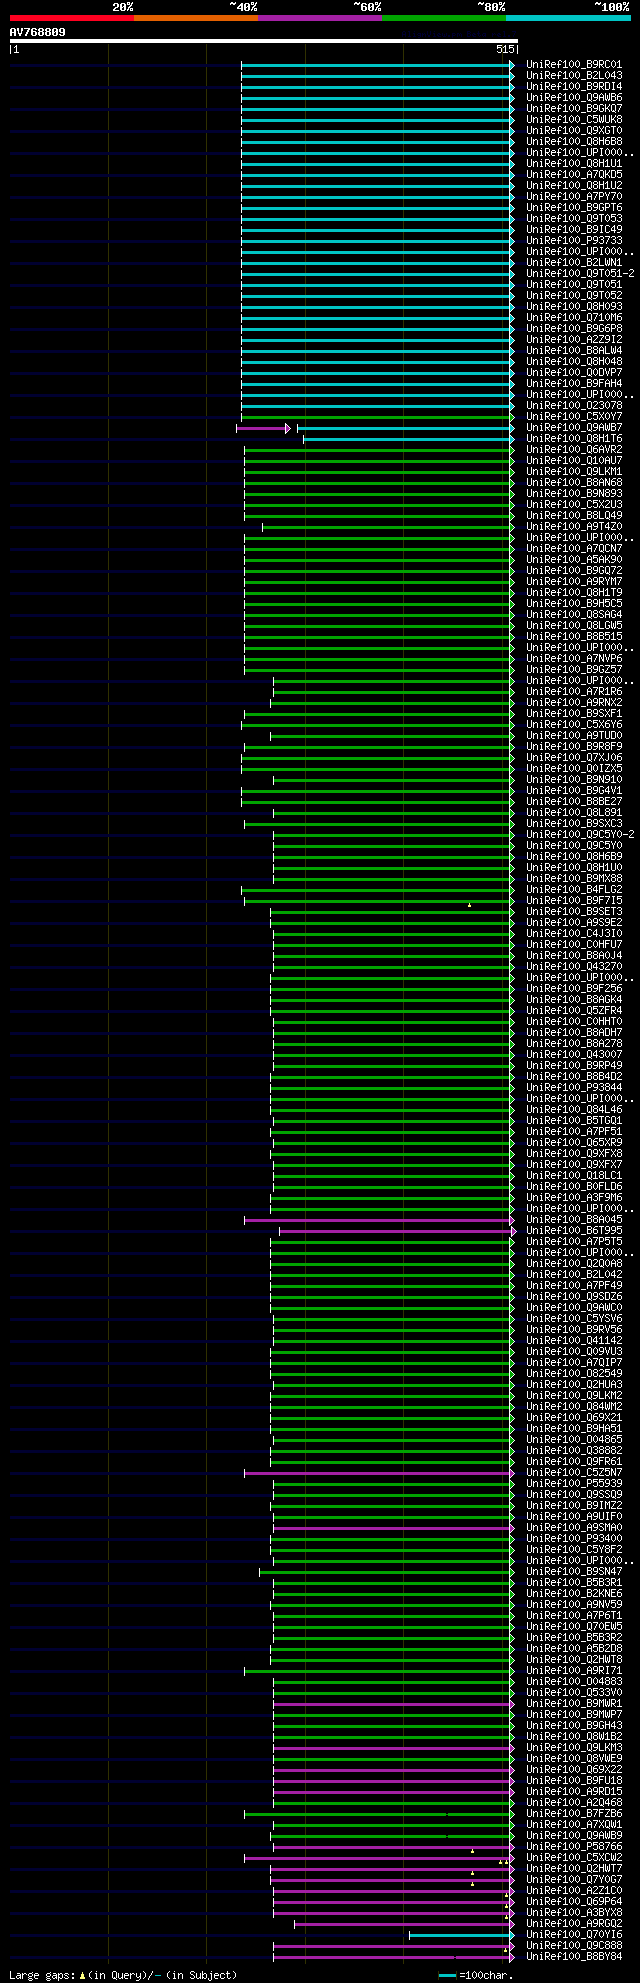Click the cyan alignment bar for Q8H1T6
This screenshot has height=1983, width=640.
point(408,439)
